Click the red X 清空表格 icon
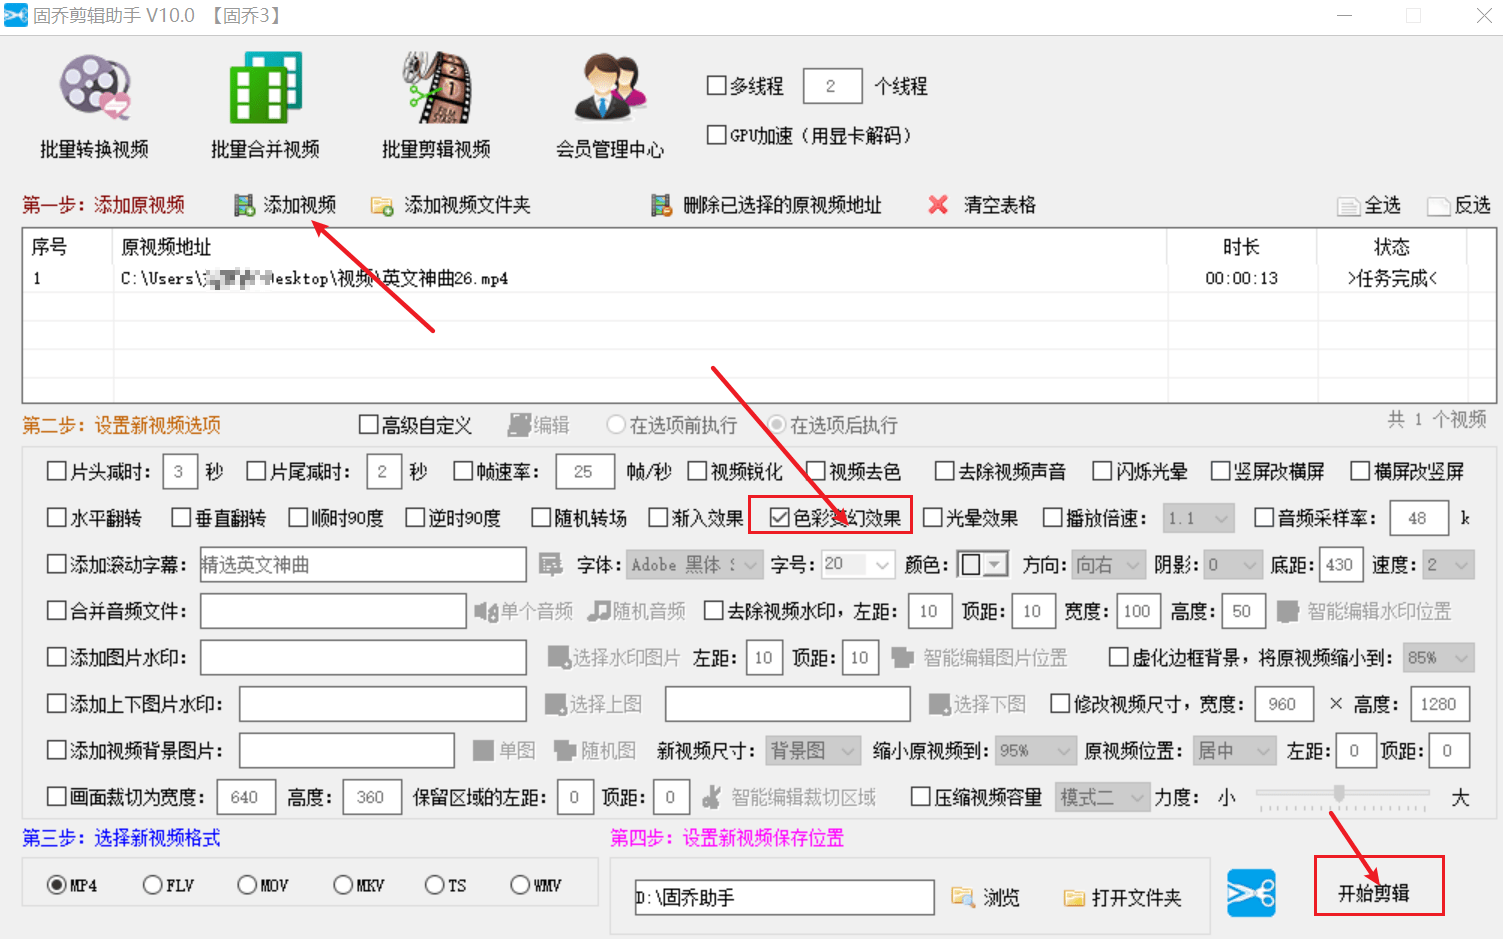The height and width of the screenshot is (939, 1503). [x=938, y=205]
